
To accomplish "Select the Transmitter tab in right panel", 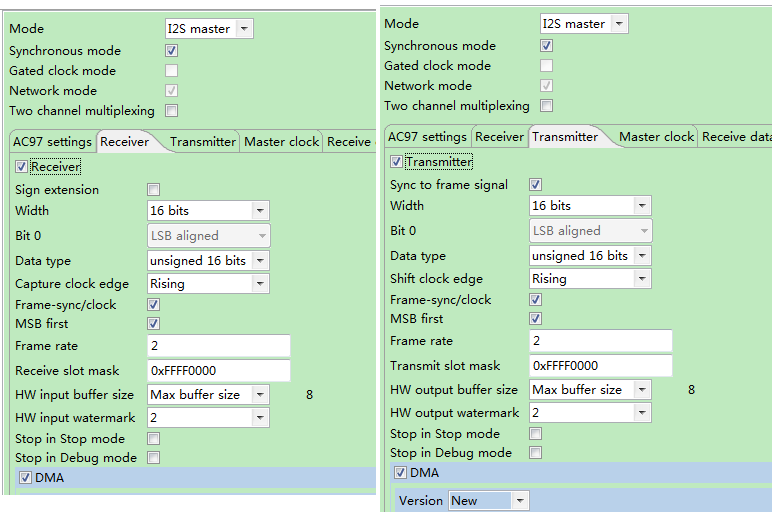I will [565, 137].
